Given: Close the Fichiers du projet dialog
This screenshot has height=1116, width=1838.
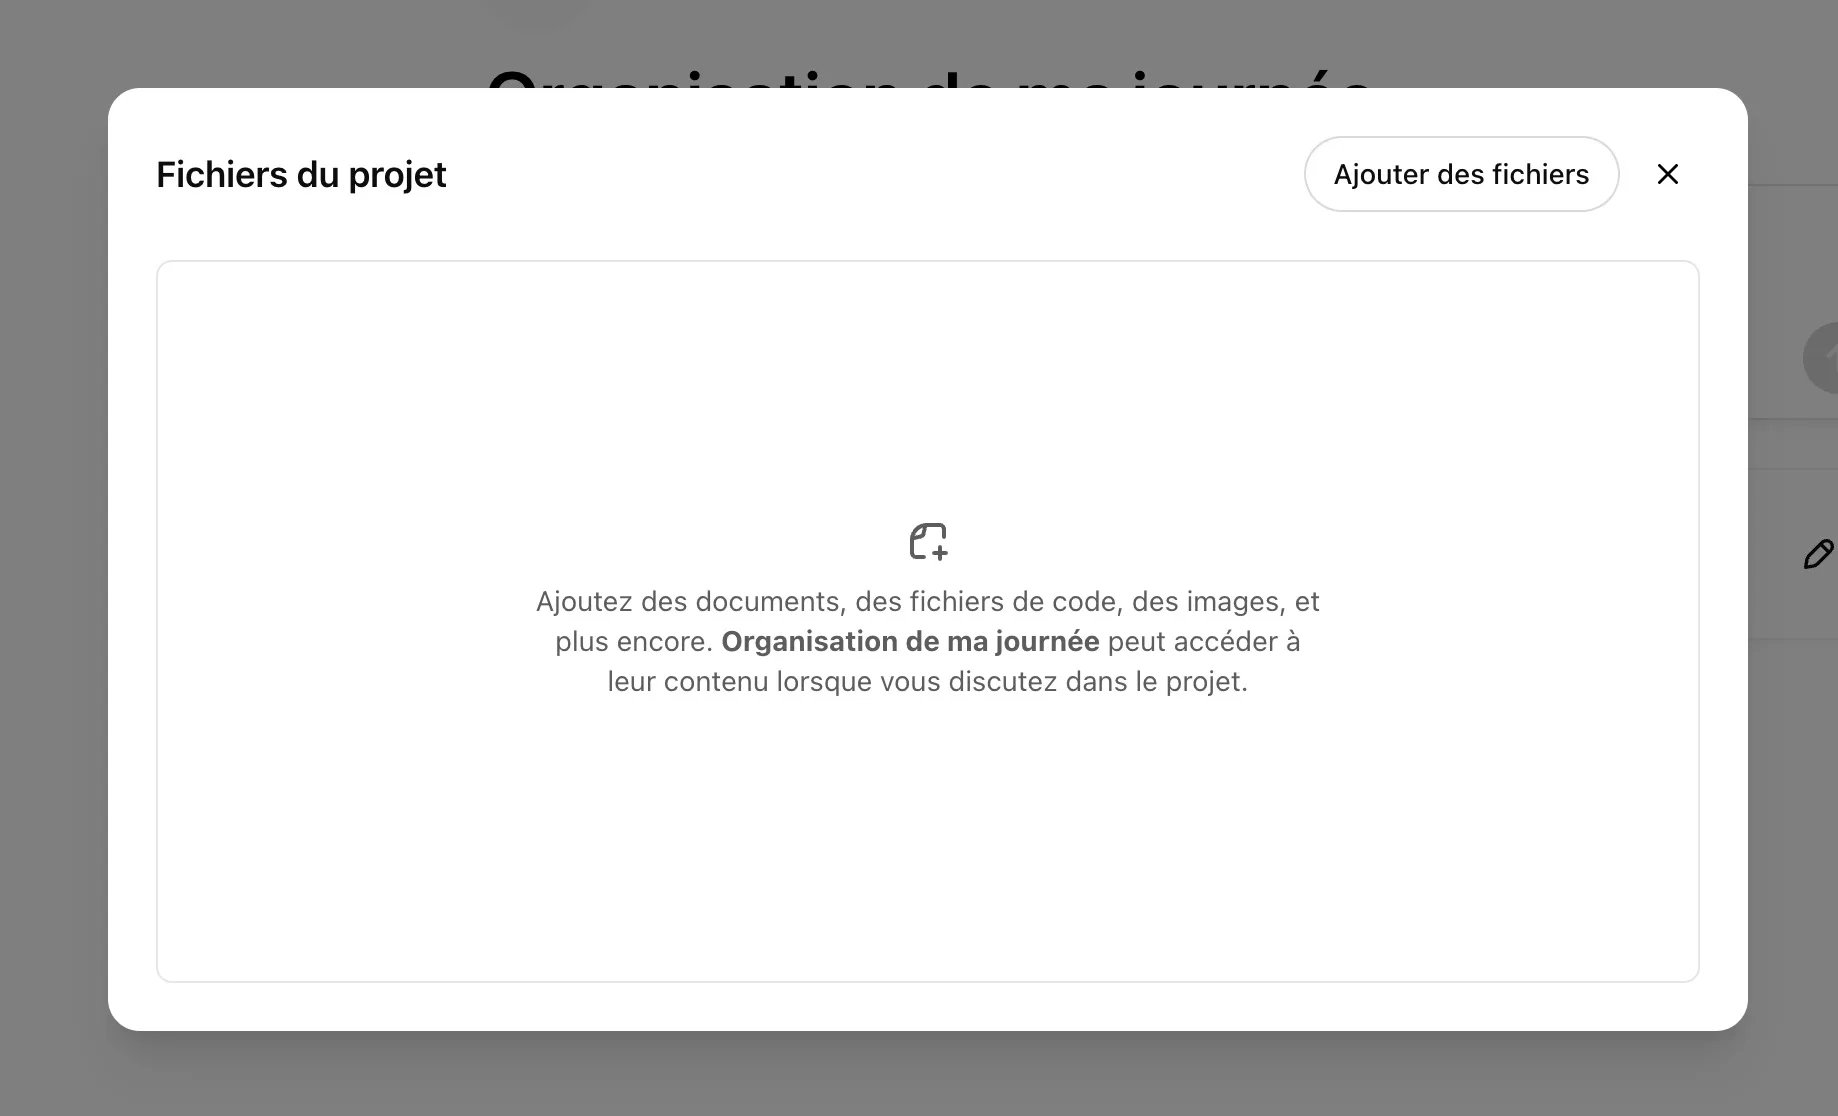Looking at the screenshot, I should click(1667, 174).
